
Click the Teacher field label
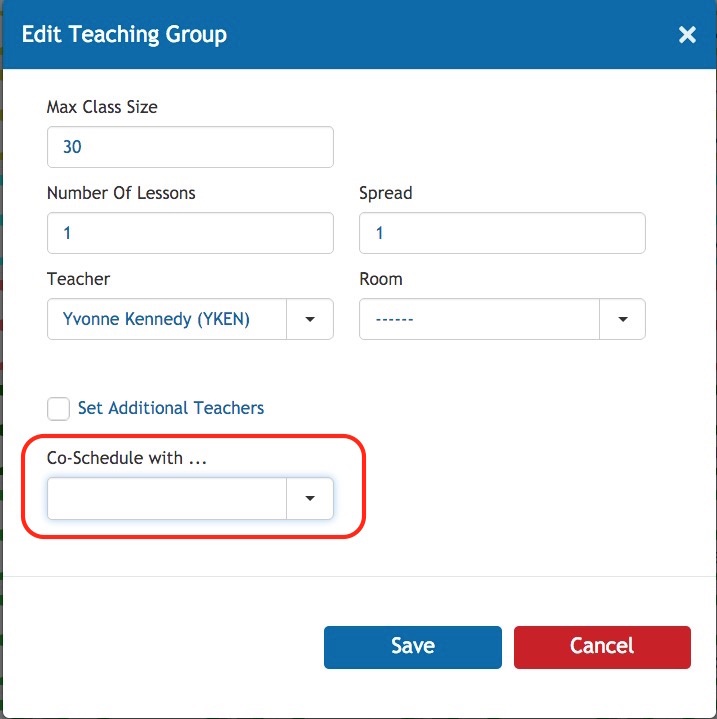coord(78,279)
